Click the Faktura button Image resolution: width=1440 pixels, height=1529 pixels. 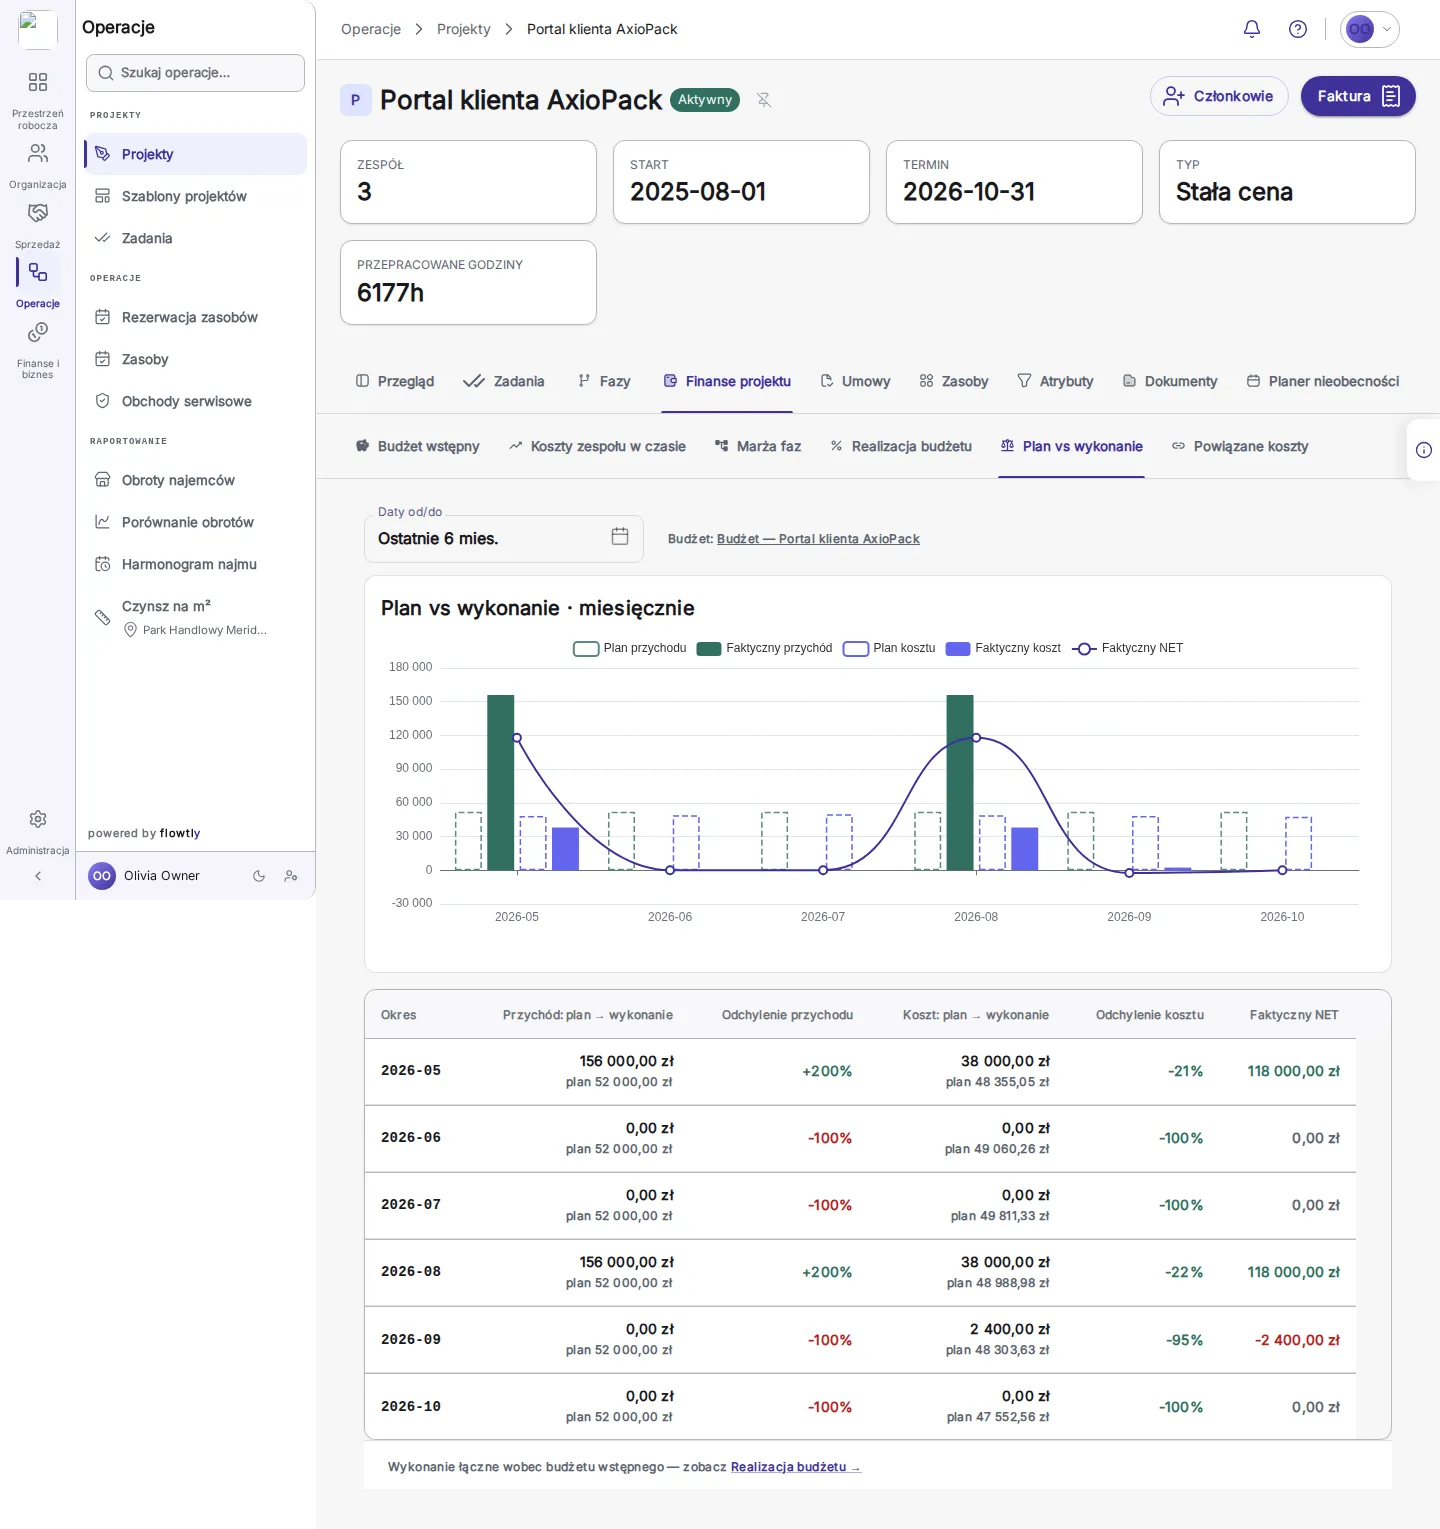(x=1358, y=96)
